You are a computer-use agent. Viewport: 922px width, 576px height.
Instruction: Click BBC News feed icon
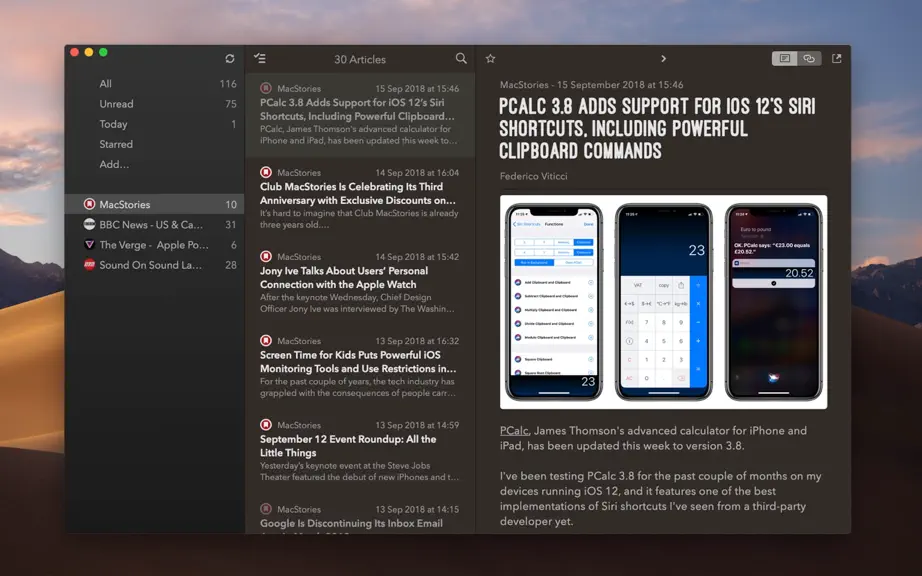pyautogui.click(x=89, y=224)
